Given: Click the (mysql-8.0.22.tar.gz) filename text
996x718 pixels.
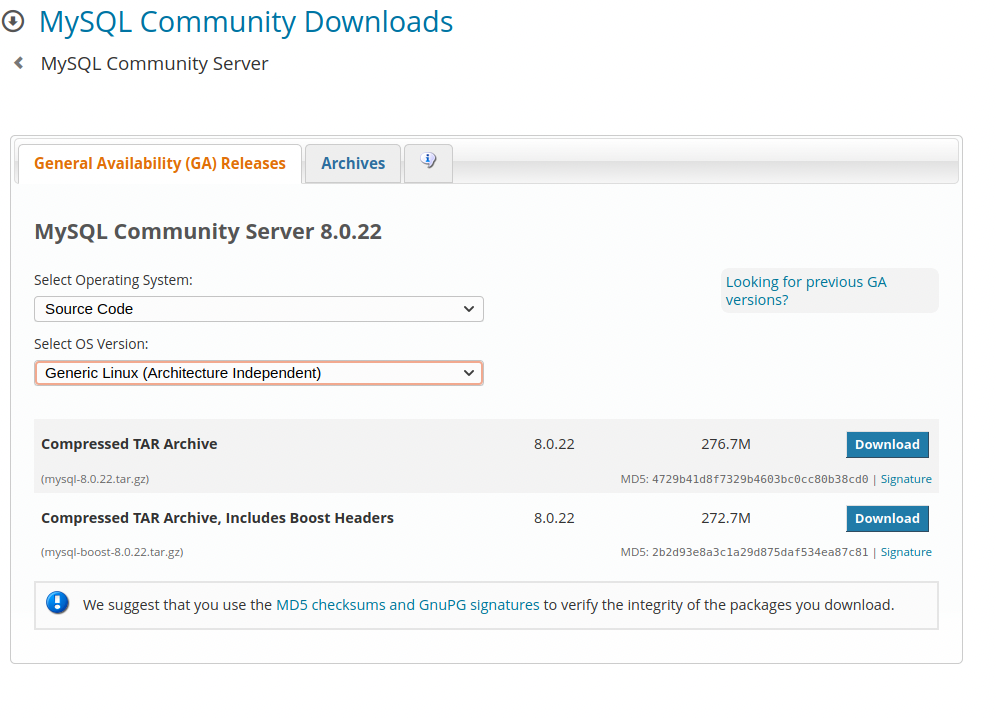Looking at the screenshot, I should (x=95, y=479).
